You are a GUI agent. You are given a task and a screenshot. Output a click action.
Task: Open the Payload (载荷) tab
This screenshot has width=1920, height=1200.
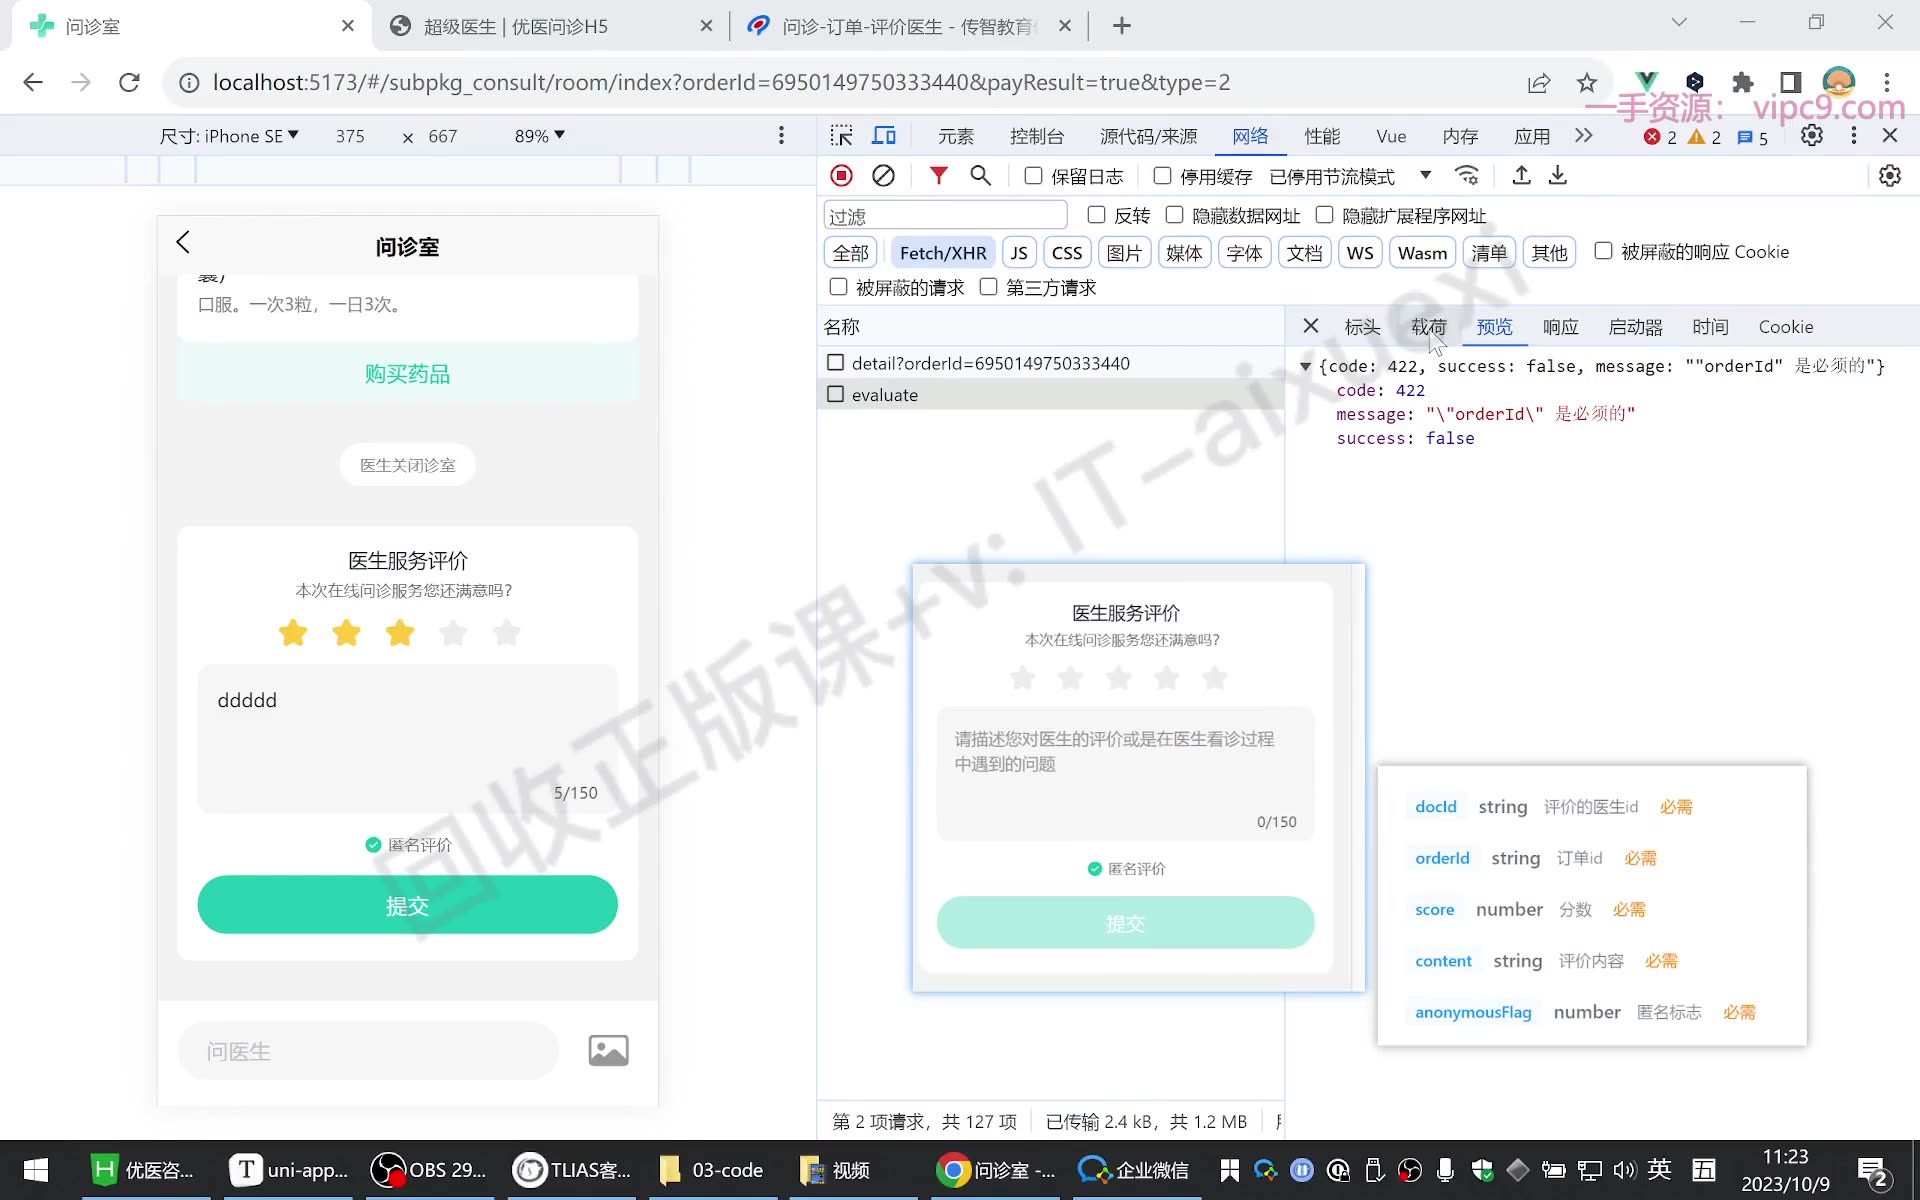[x=1428, y=327]
